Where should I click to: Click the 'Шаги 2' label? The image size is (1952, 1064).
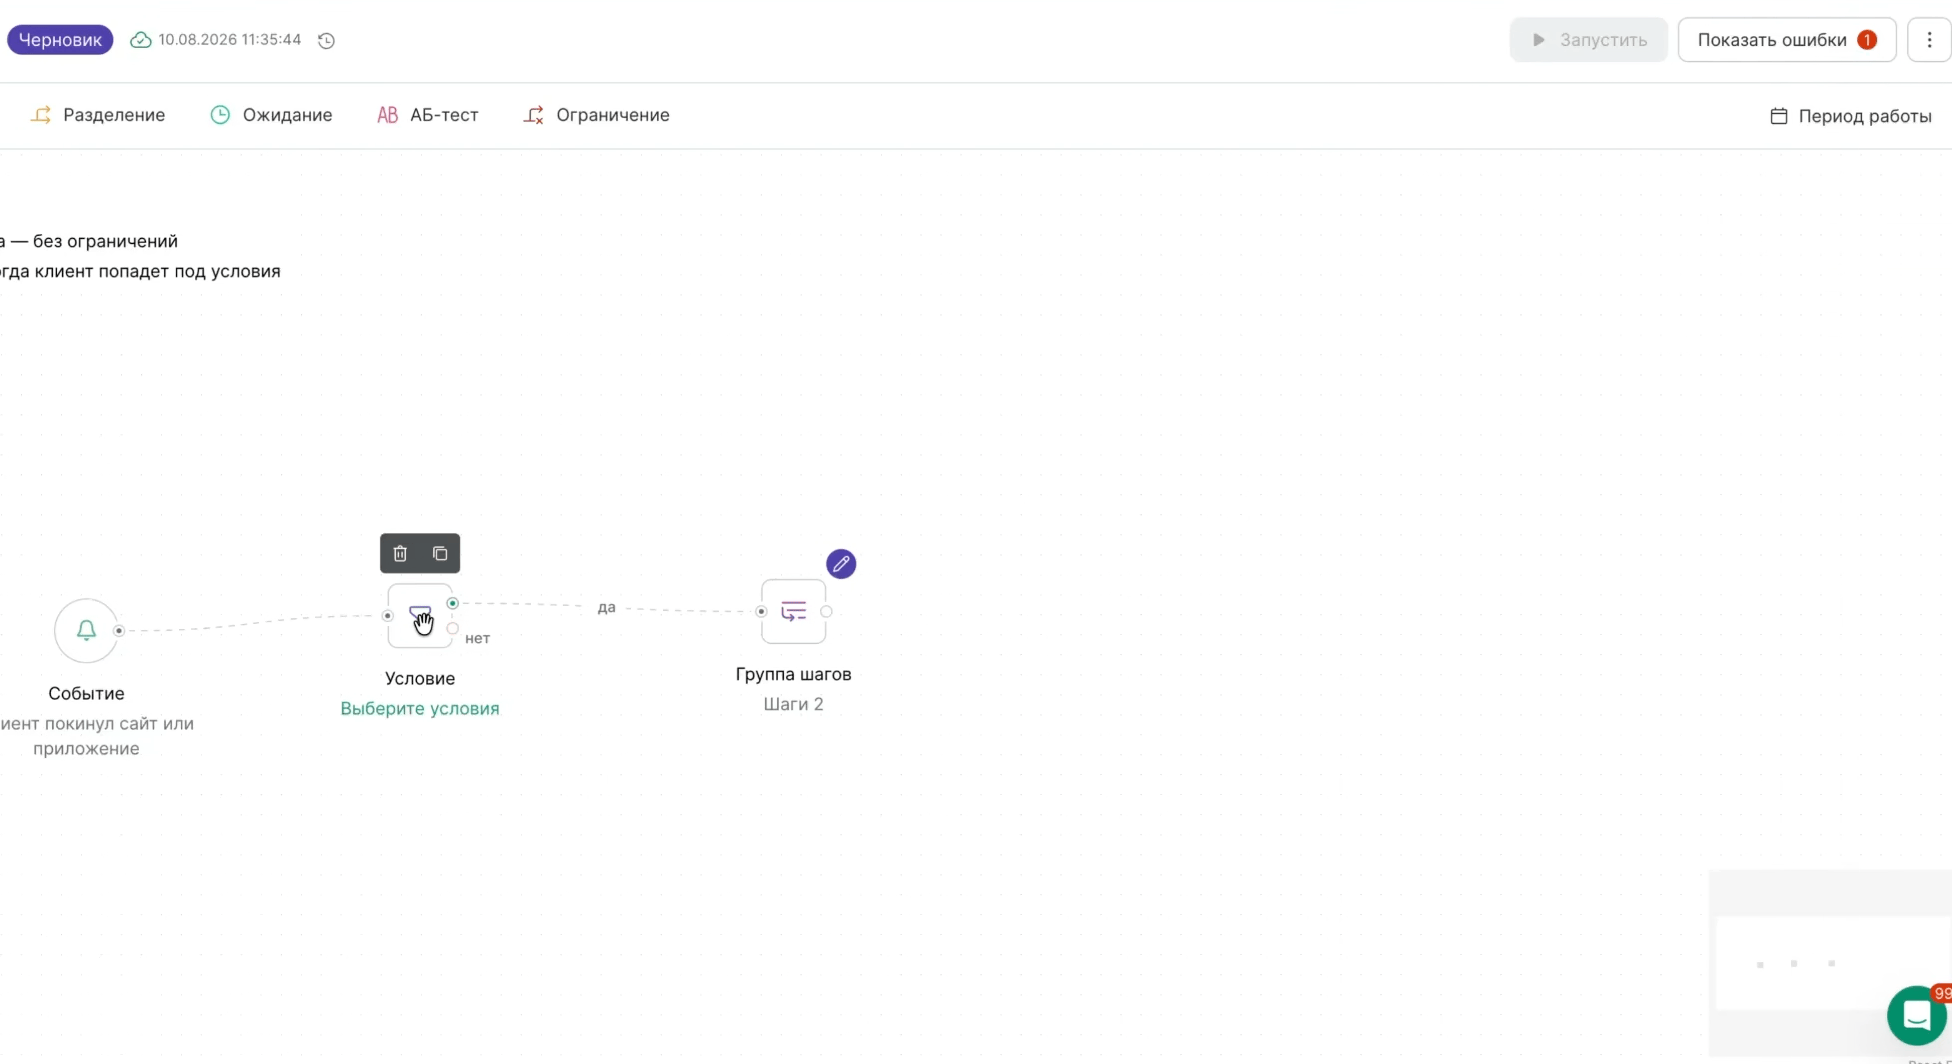[x=794, y=704]
